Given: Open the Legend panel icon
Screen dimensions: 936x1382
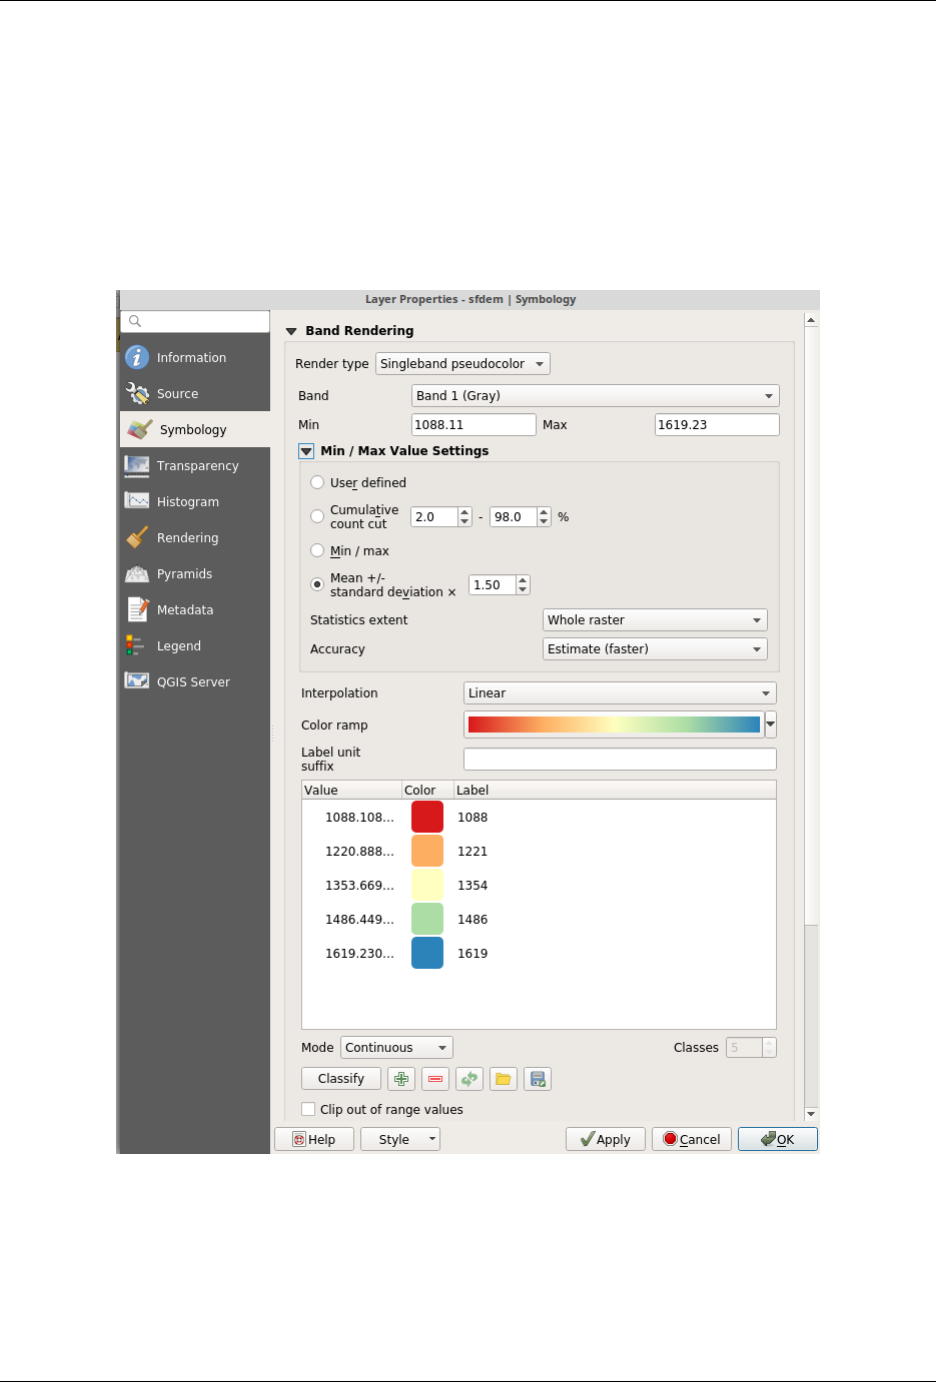Looking at the screenshot, I should tap(136, 645).
